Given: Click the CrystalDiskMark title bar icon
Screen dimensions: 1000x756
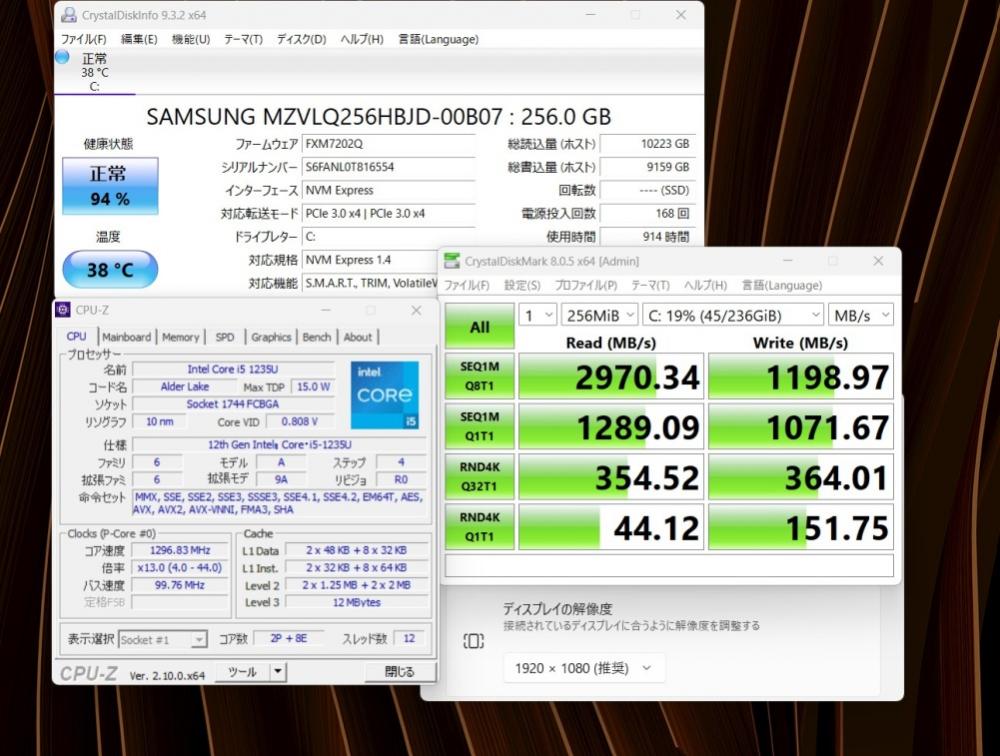Looking at the screenshot, I should point(452,261).
